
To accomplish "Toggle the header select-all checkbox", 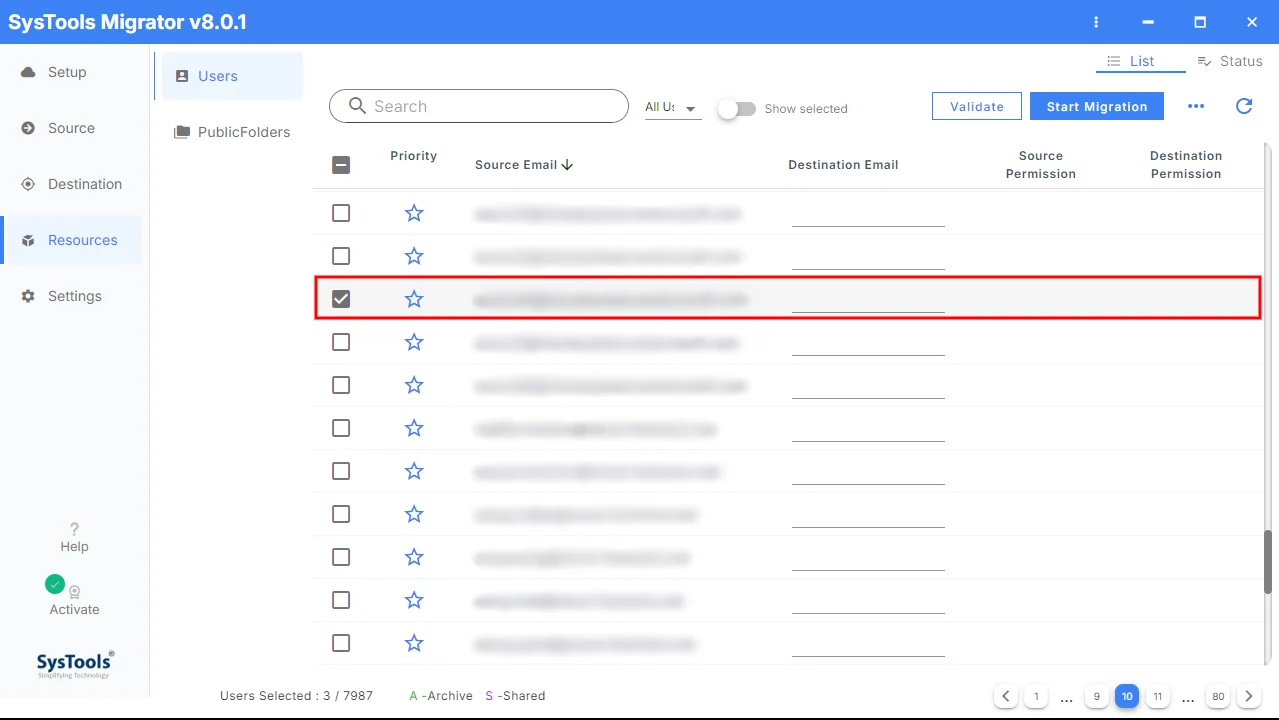I will (x=341, y=165).
